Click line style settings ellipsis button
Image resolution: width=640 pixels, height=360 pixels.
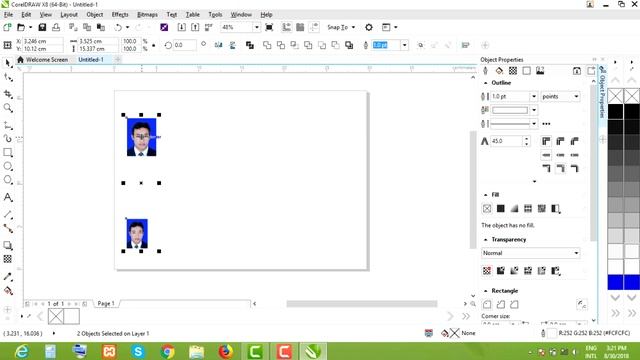(547, 124)
